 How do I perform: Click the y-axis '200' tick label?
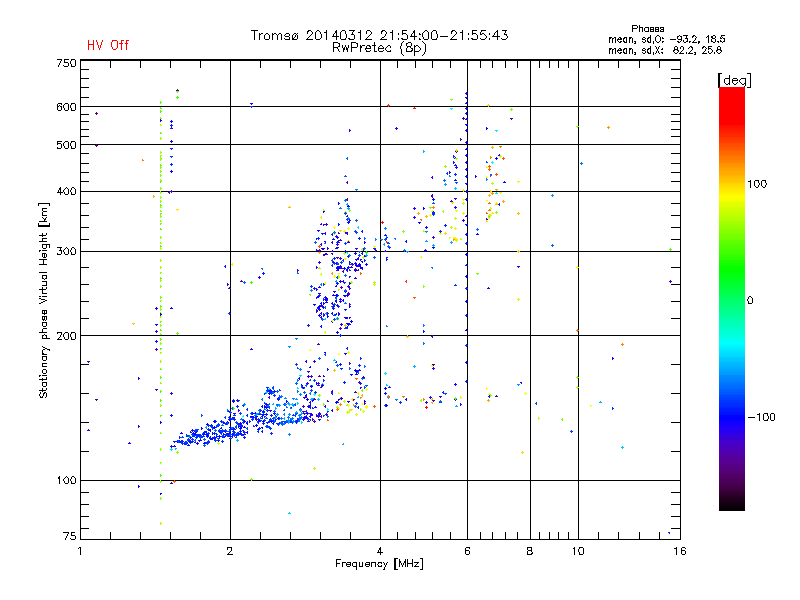66,336
